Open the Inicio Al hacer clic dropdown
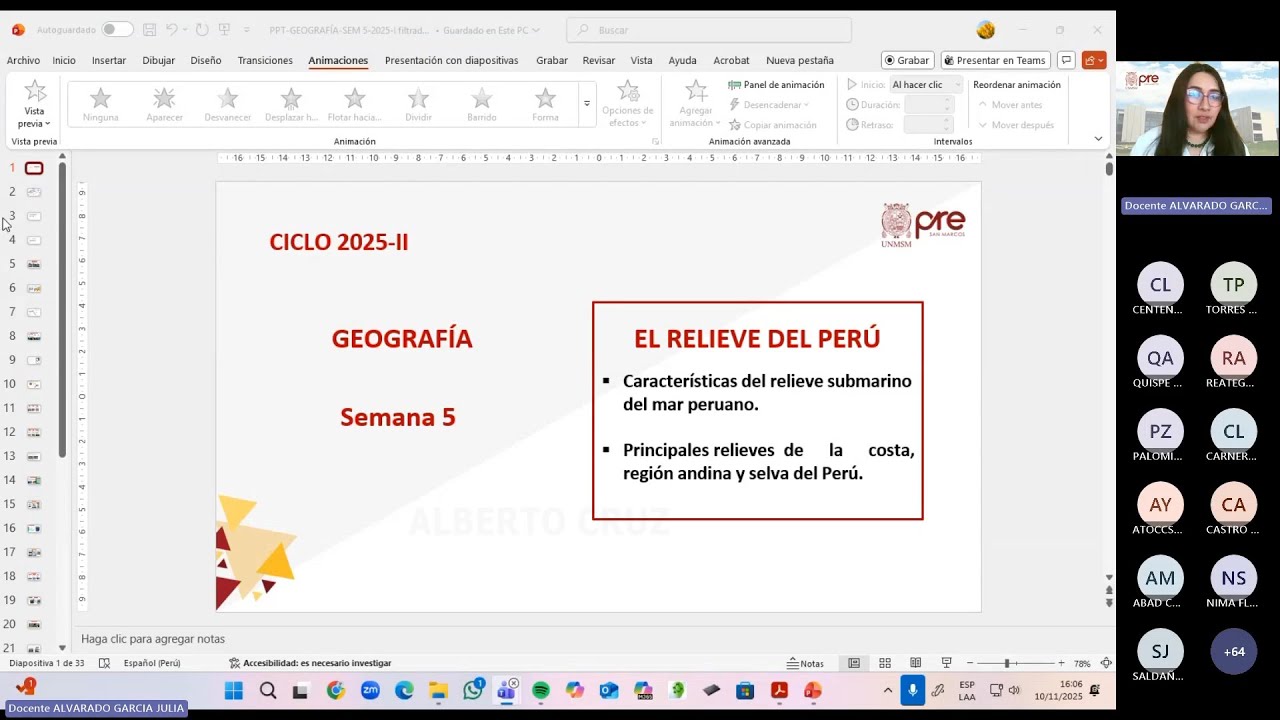Screen dimensions: 1280x720 926,85
